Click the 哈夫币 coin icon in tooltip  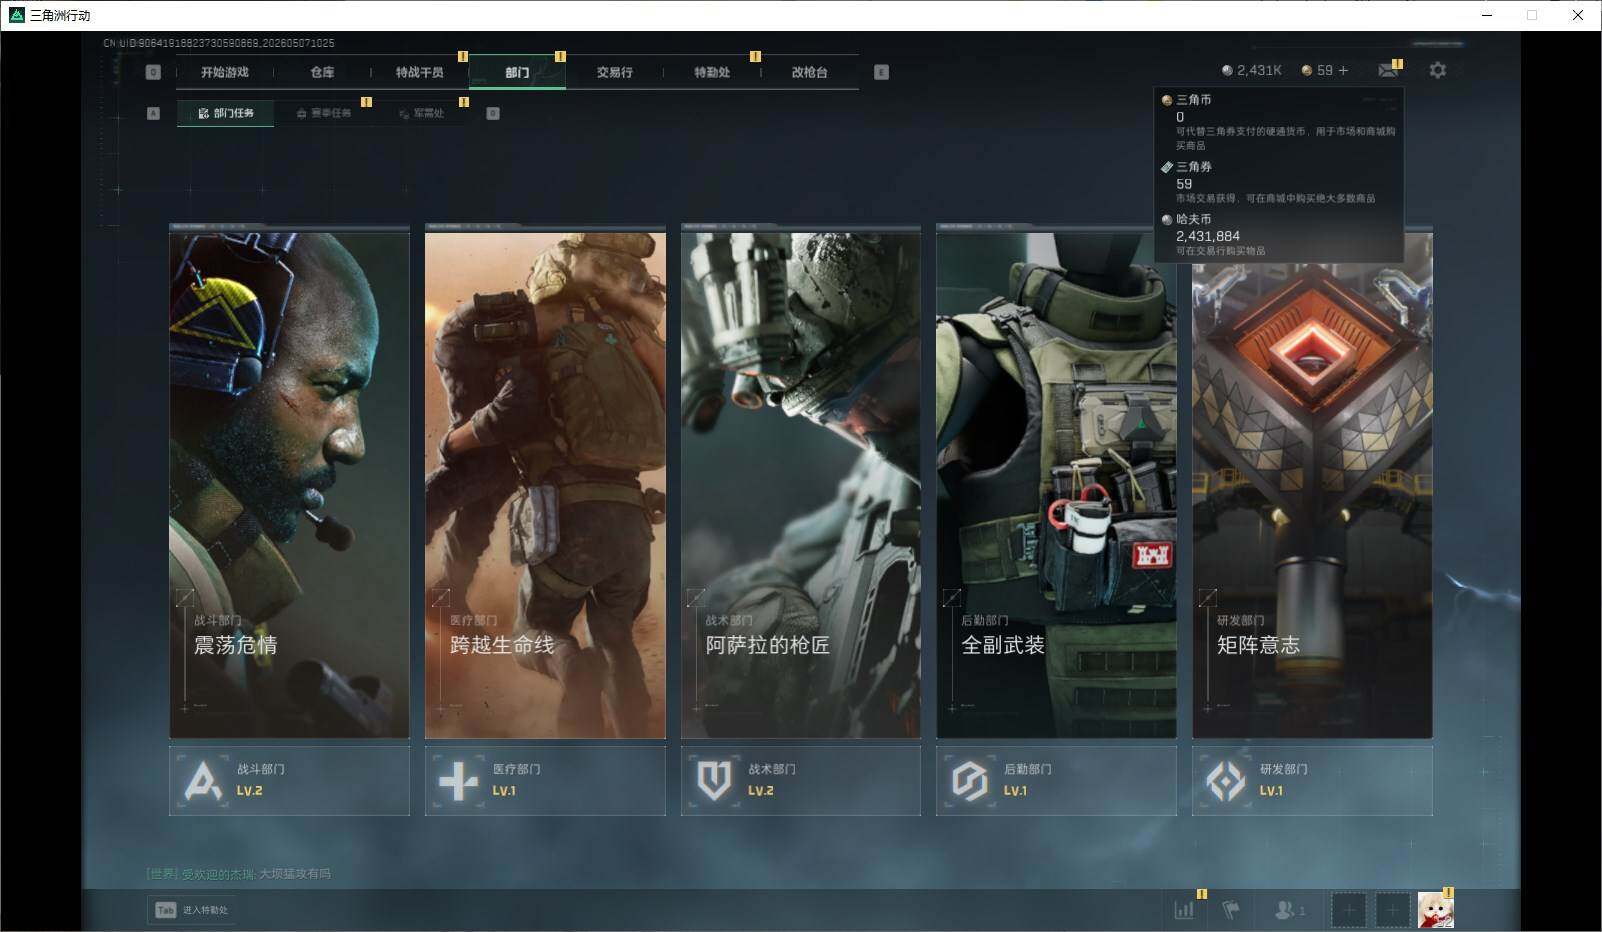[1166, 219]
